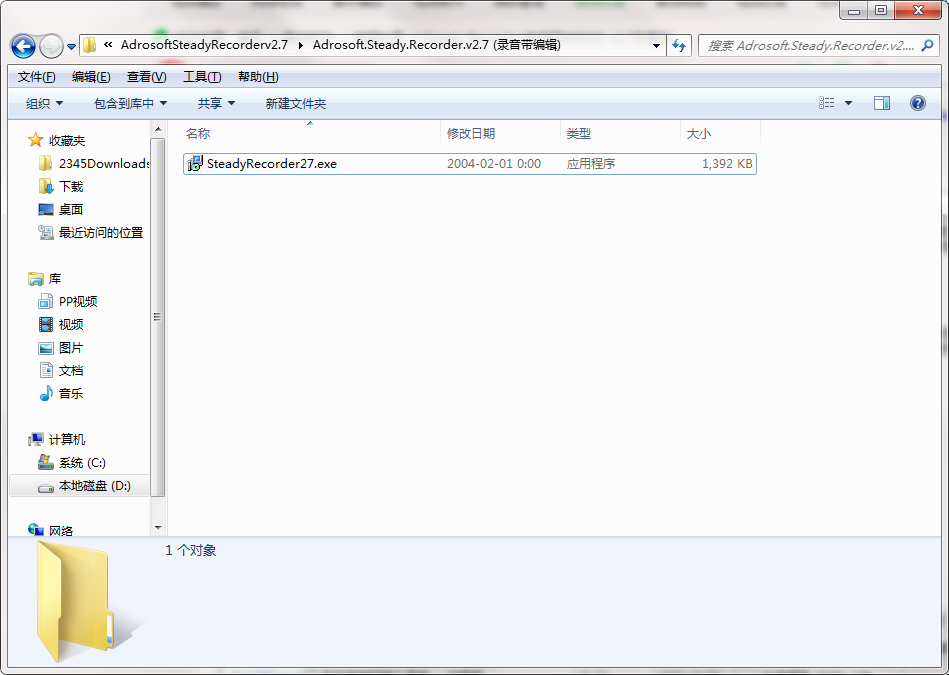Sort by 类型 column header

(620, 133)
